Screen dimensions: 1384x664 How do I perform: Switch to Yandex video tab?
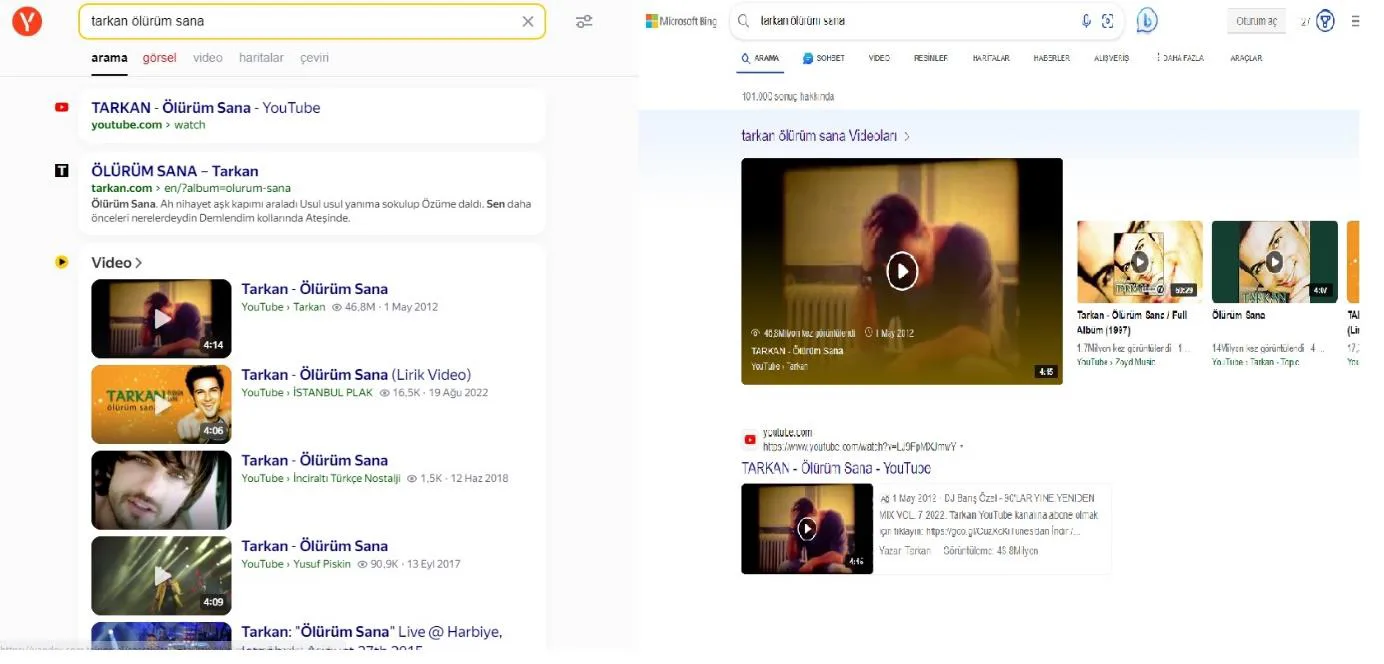208,58
